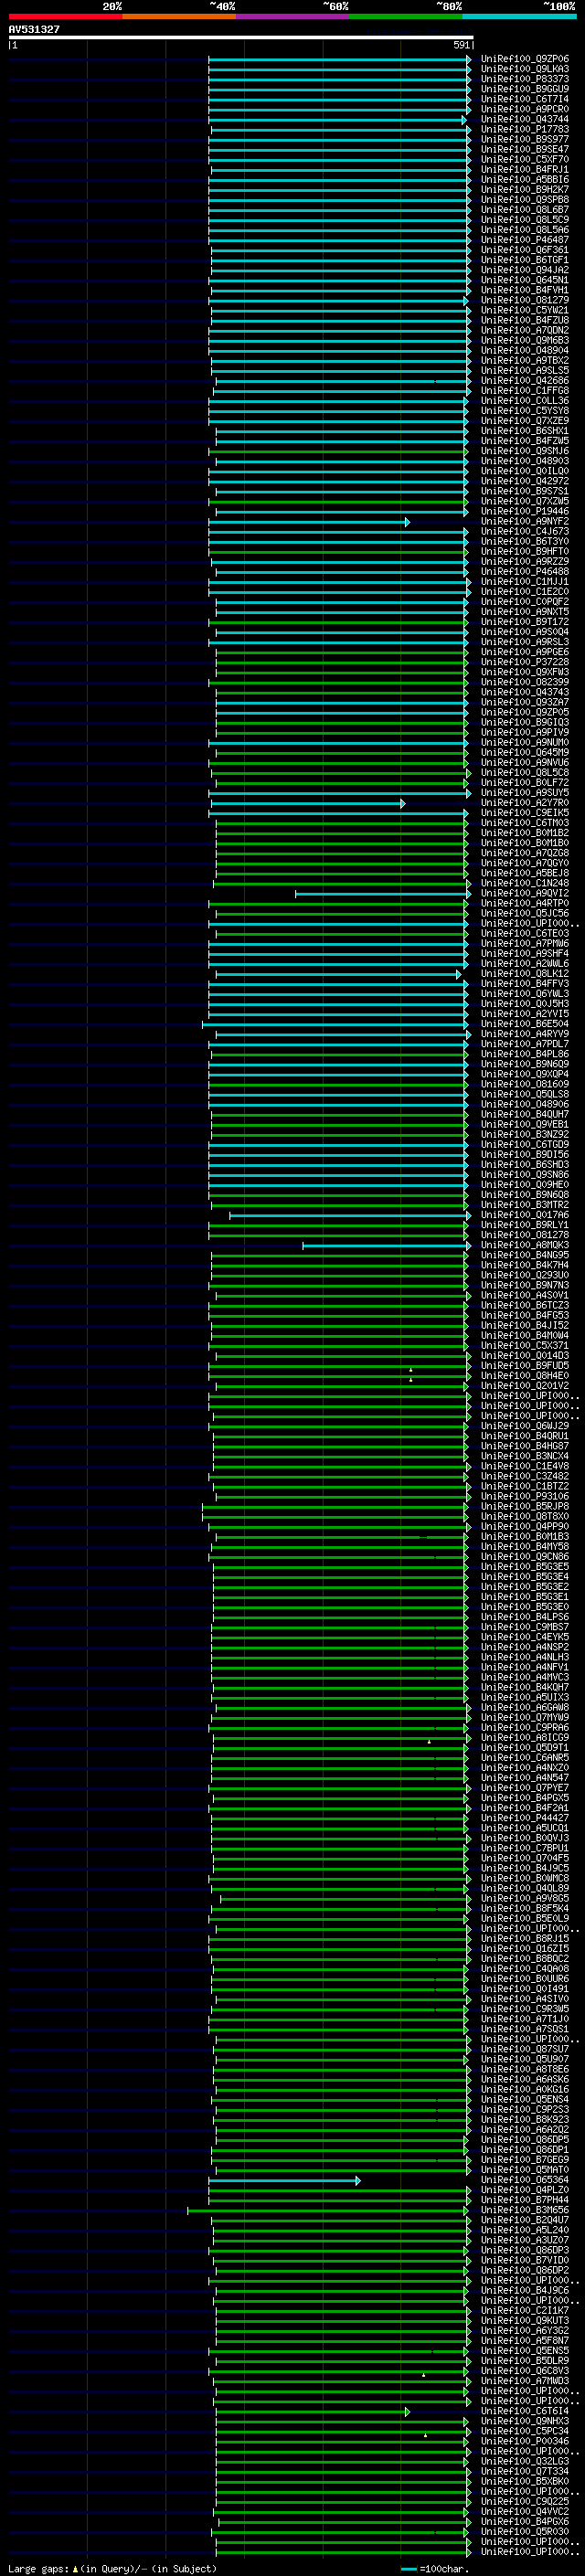Click the query end position 591

pyautogui.click(x=462, y=46)
